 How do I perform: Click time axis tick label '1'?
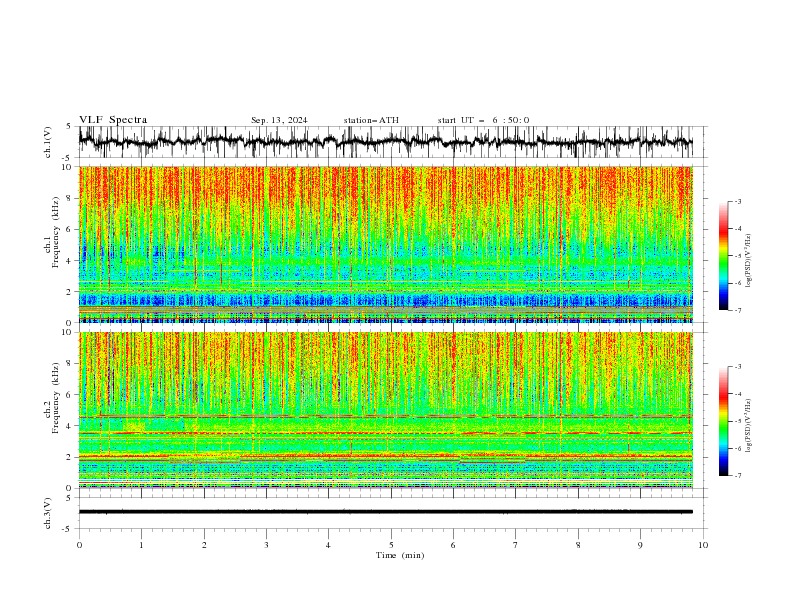[x=141, y=545]
